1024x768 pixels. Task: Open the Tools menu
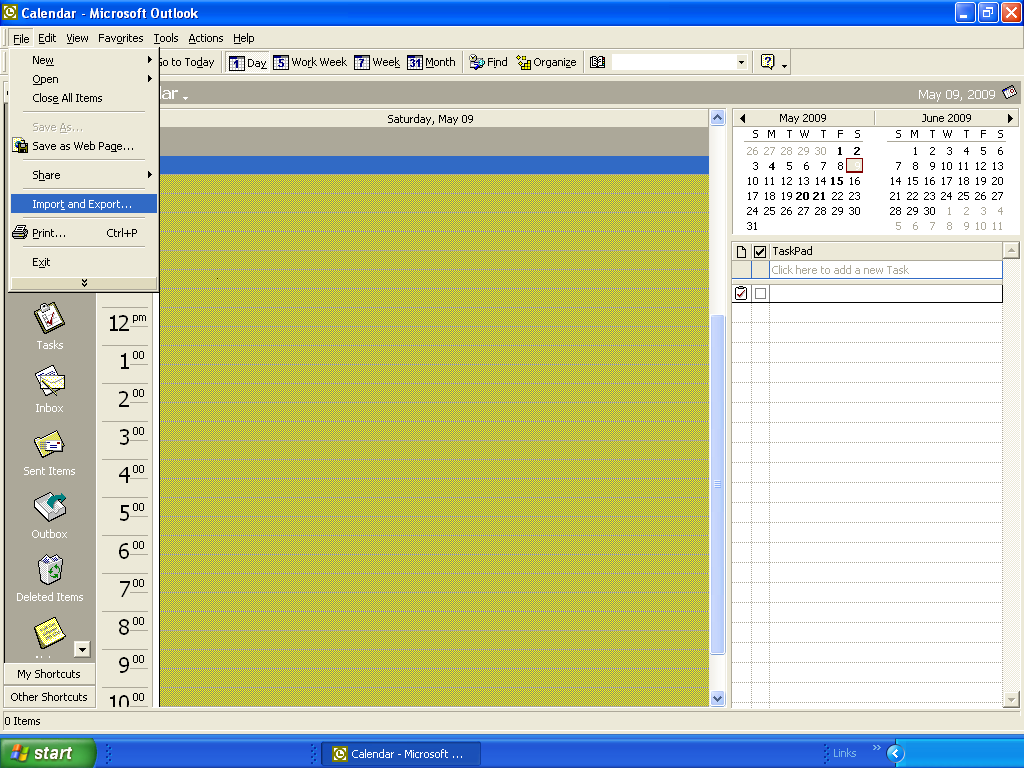click(166, 38)
